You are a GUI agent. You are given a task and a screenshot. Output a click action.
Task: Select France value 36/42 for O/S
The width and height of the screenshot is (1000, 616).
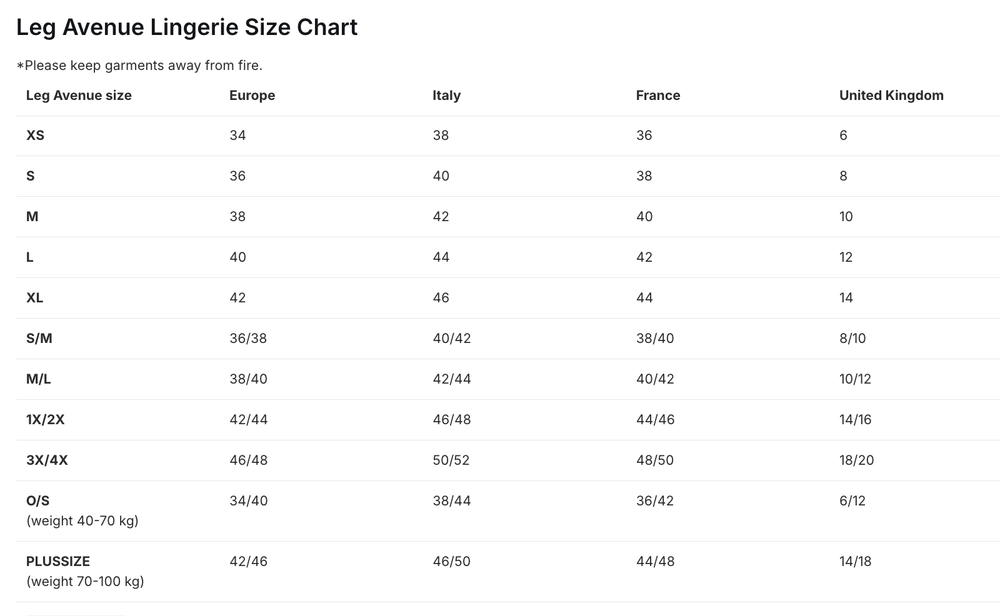pyautogui.click(x=654, y=501)
